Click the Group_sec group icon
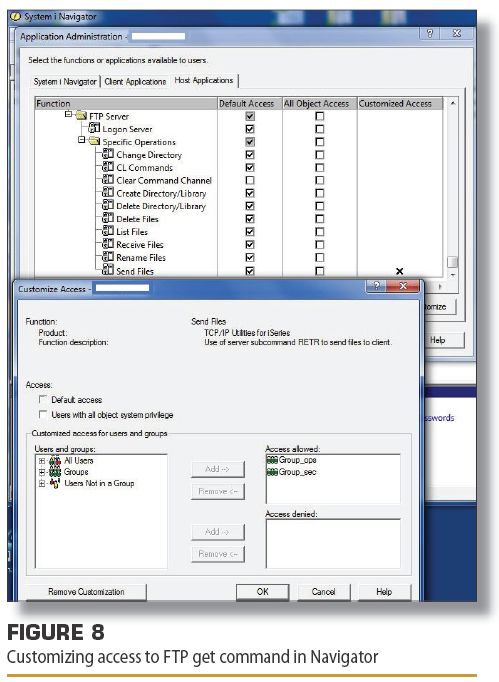499x682 pixels. point(272,472)
